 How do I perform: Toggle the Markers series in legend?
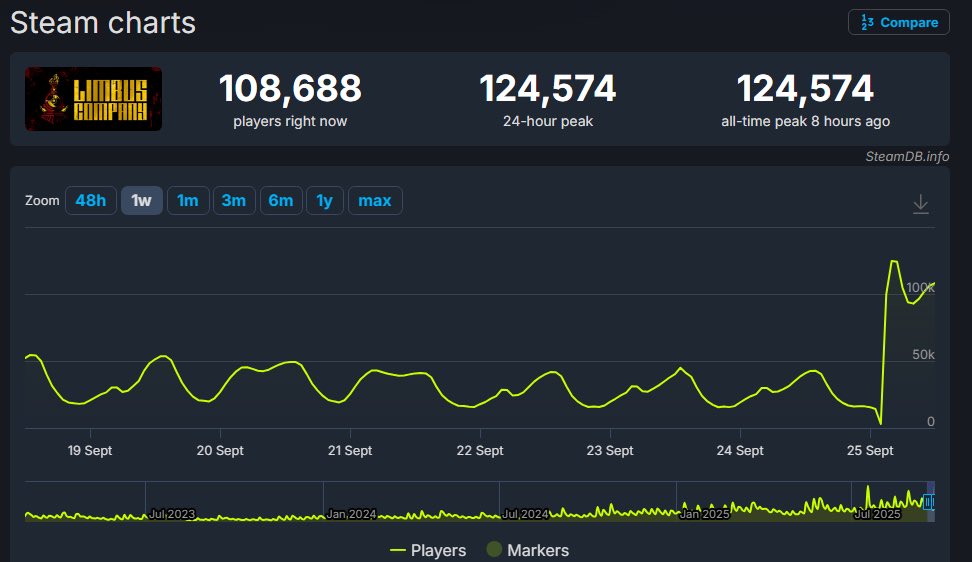tap(527, 550)
